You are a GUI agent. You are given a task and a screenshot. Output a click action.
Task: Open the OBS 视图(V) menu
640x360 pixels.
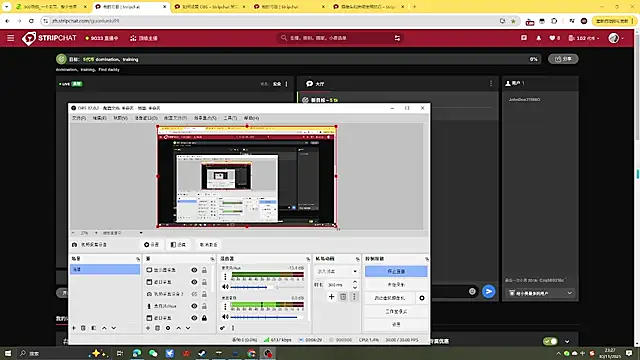pos(120,118)
